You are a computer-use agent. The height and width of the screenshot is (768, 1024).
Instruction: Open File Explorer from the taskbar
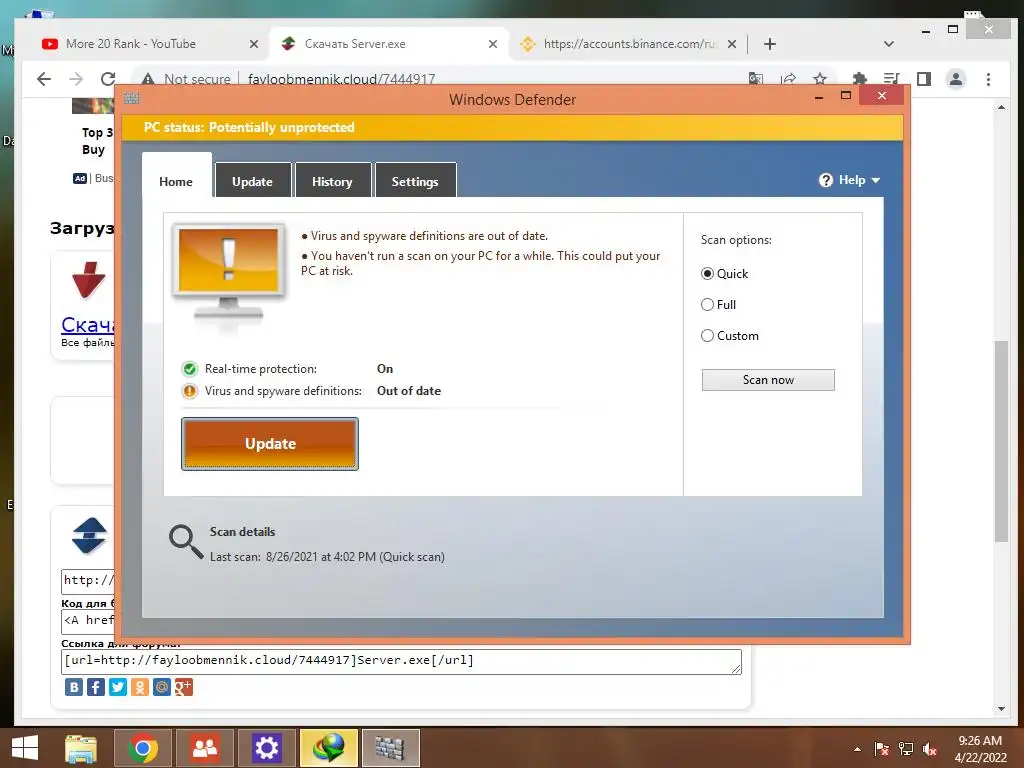(81, 748)
